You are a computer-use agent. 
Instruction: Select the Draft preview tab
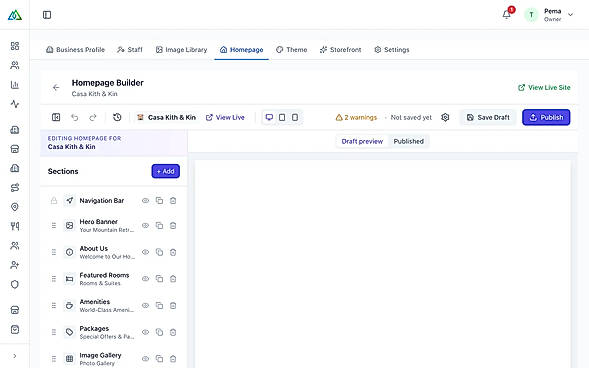point(362,142)
